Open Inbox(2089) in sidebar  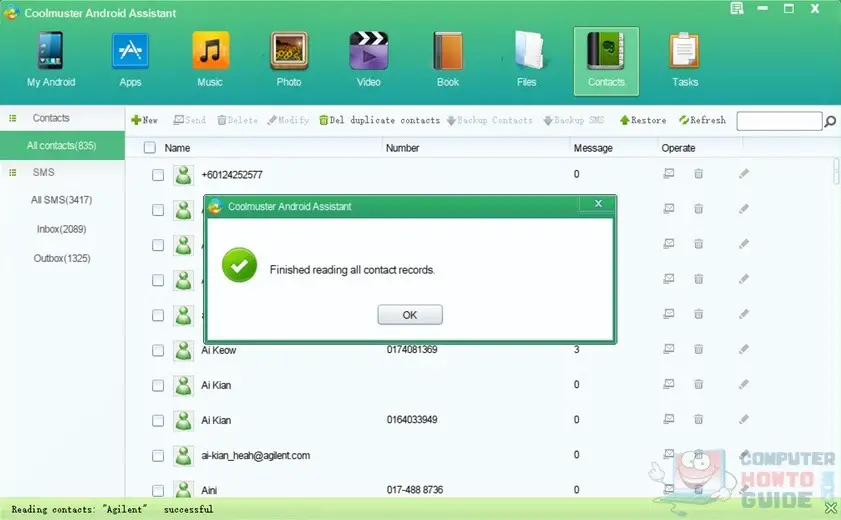tap(62, 229)
